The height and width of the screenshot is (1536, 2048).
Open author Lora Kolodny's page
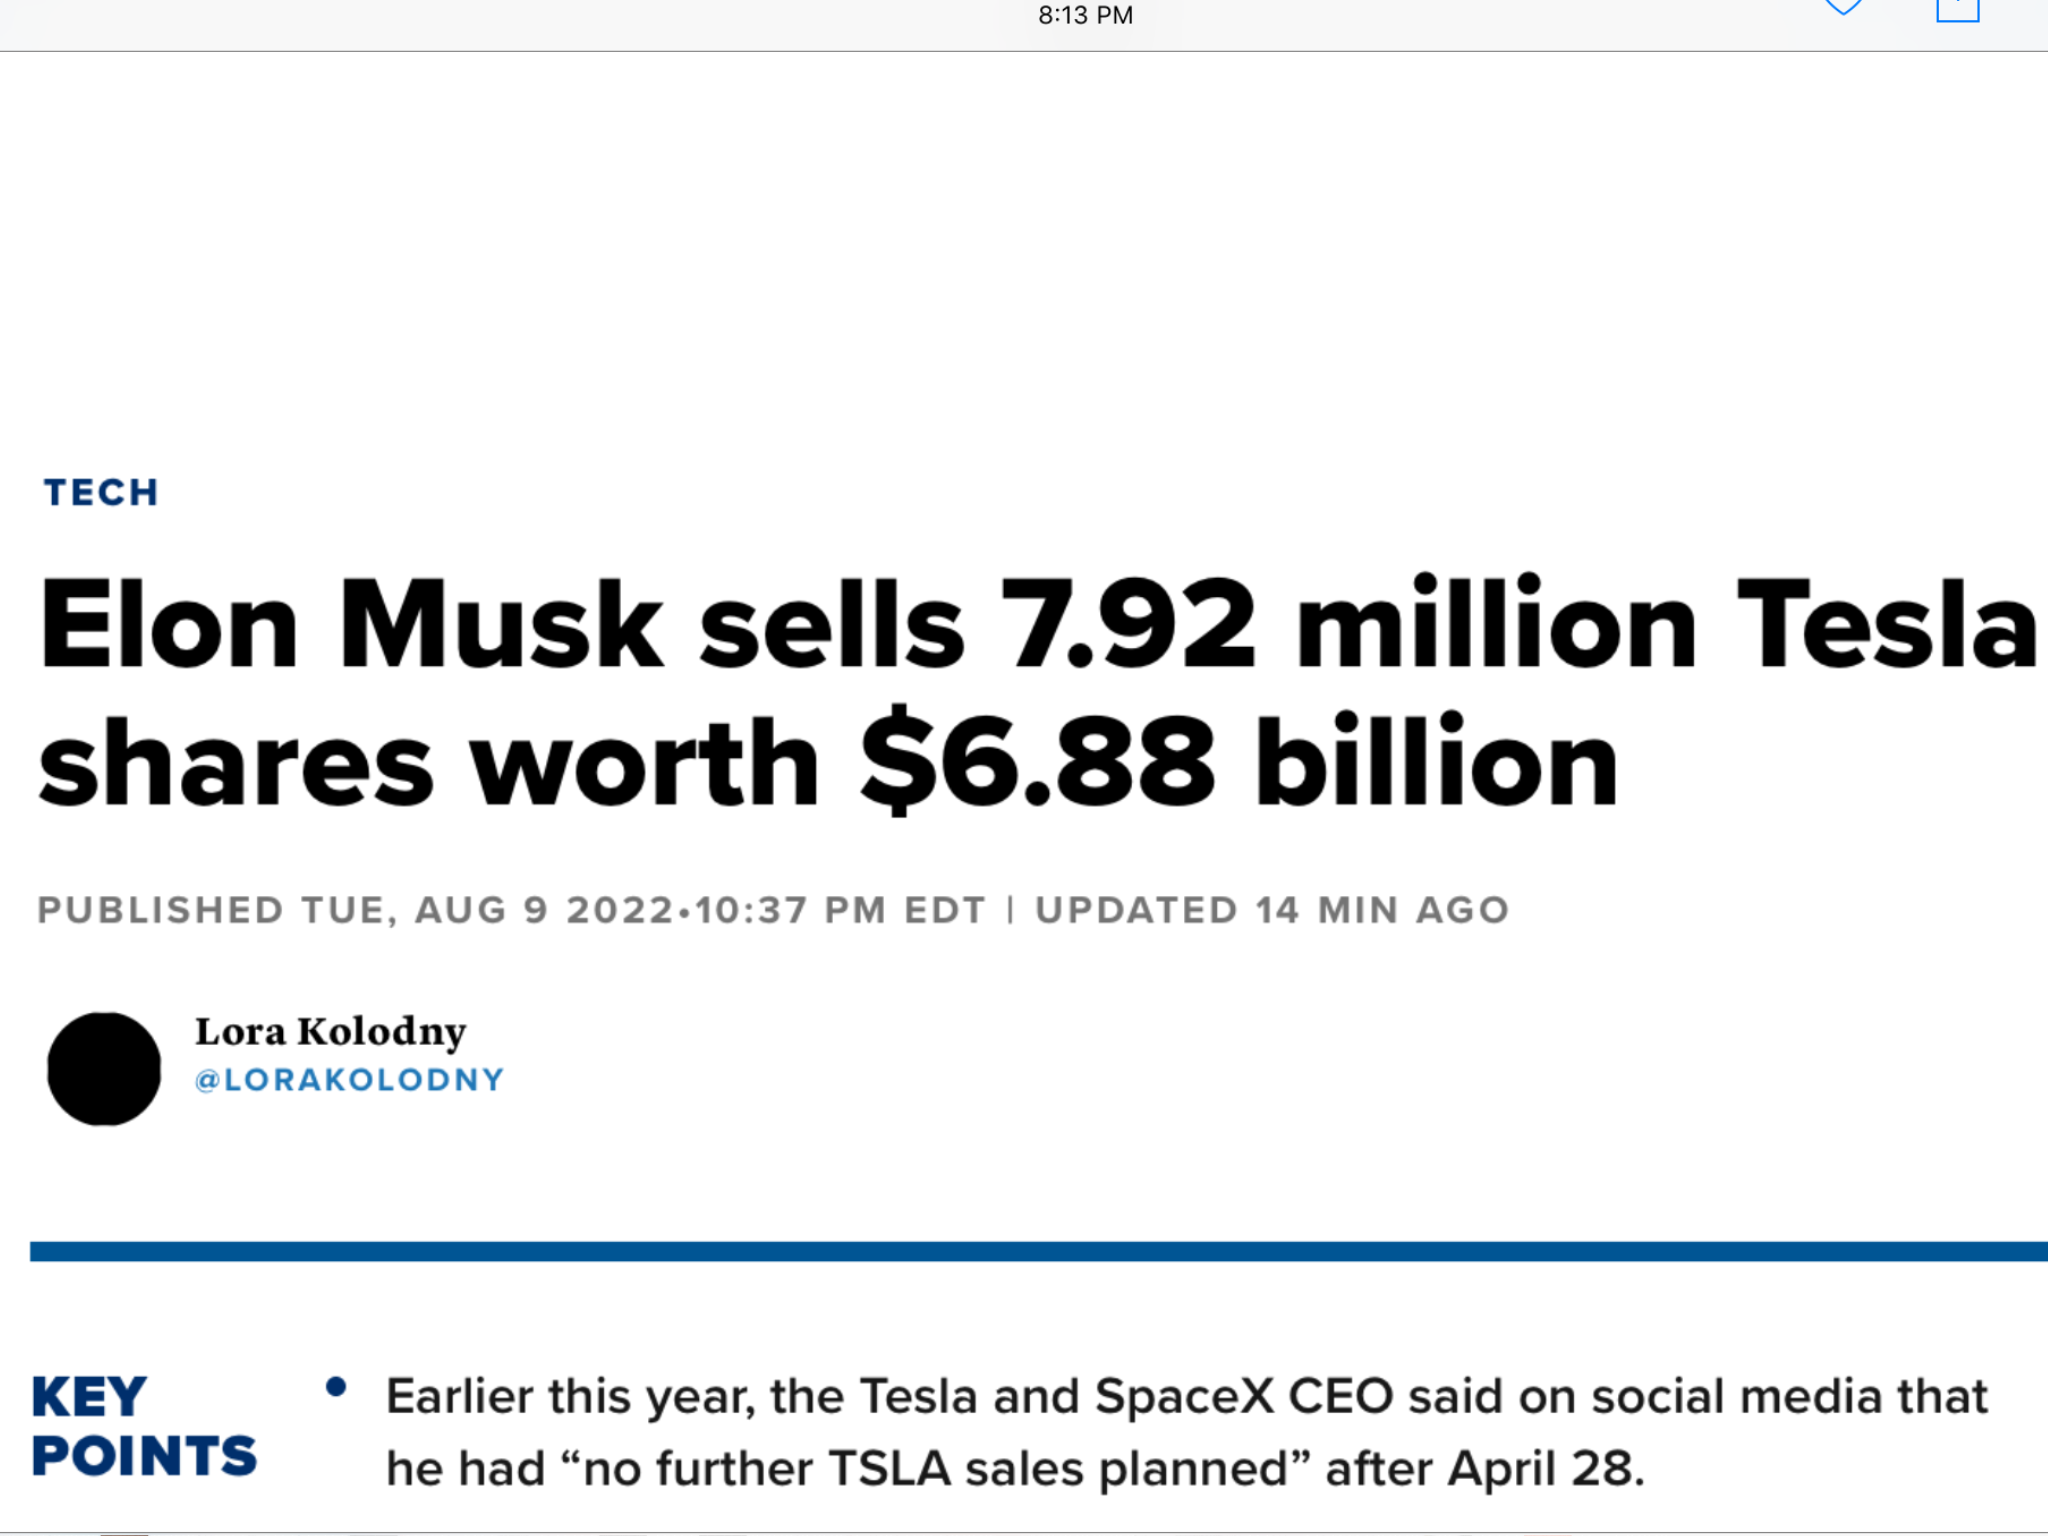330,1032
